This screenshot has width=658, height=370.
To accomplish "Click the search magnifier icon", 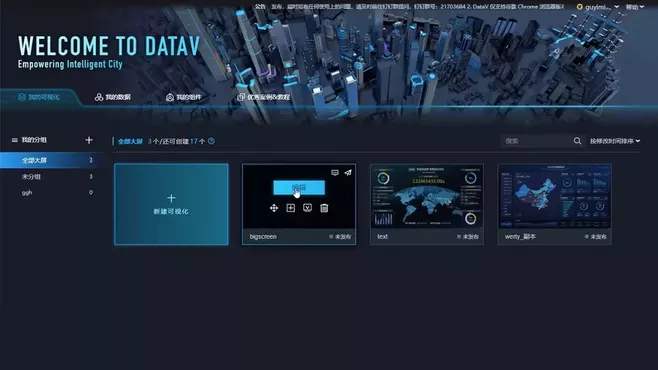I will (577, 141).
